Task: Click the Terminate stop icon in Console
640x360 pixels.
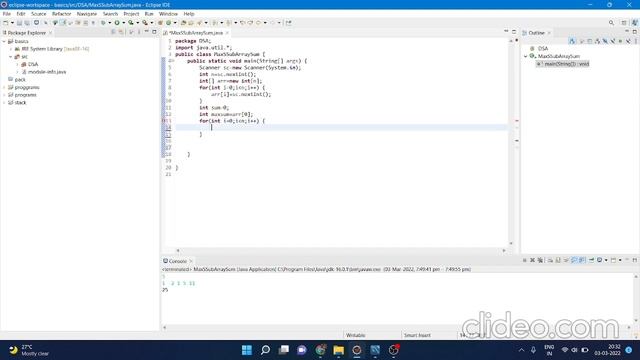Action: [524, 260]
